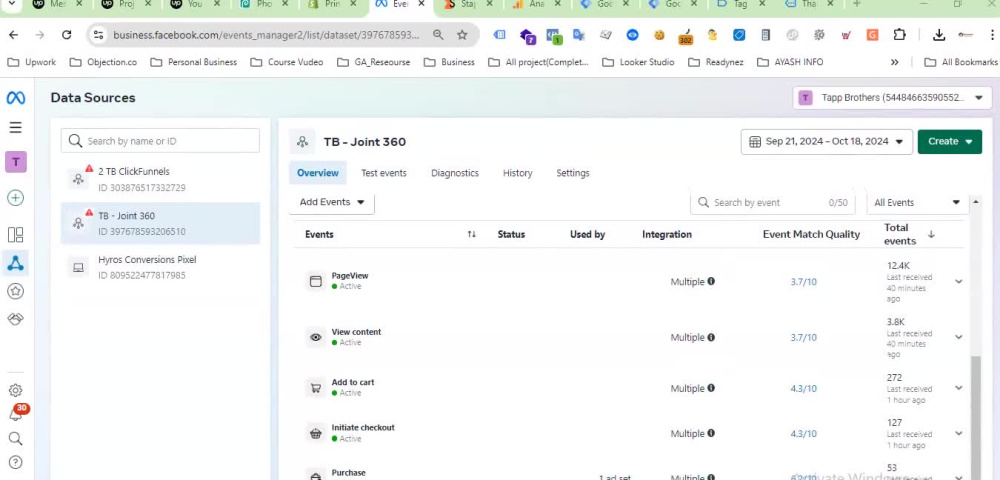Open PageView match quality 3.7/10 link
Image resolution: width=1000 pixels, height=480 pixels.
coord(803,282)
